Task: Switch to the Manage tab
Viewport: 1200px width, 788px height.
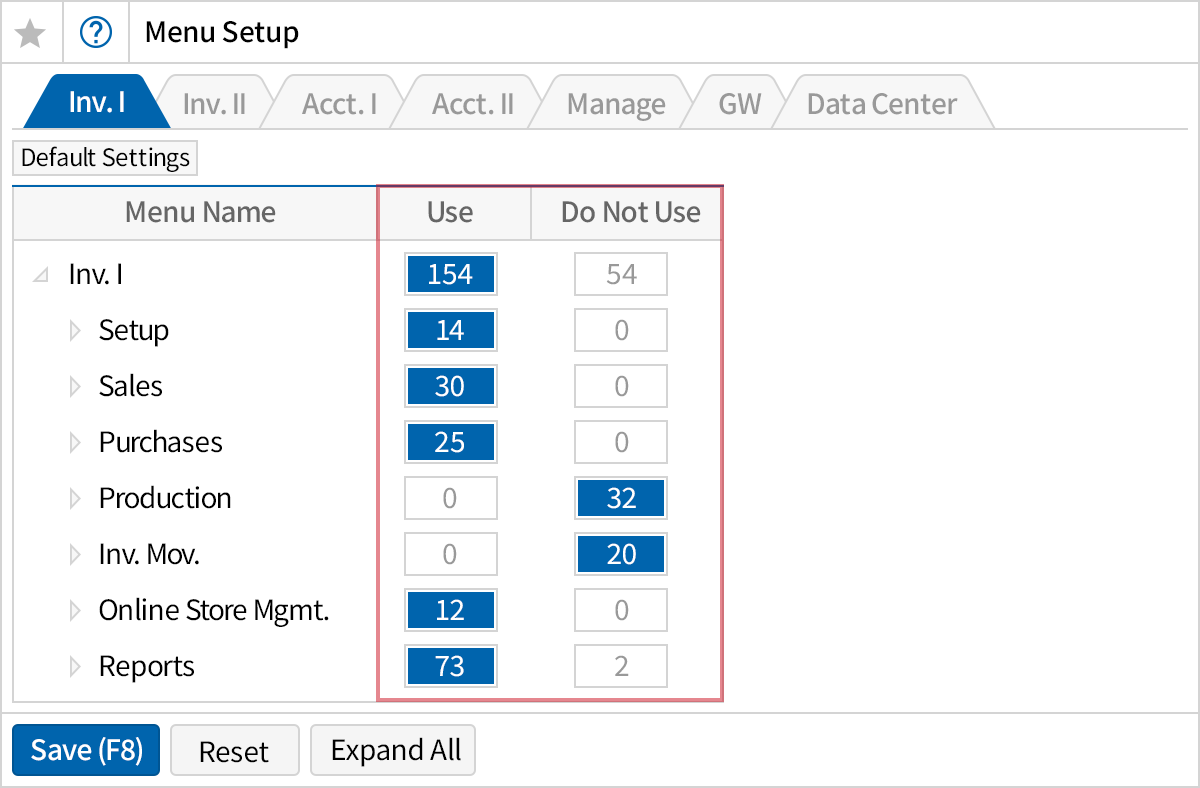Action: [x=615, y=101]
